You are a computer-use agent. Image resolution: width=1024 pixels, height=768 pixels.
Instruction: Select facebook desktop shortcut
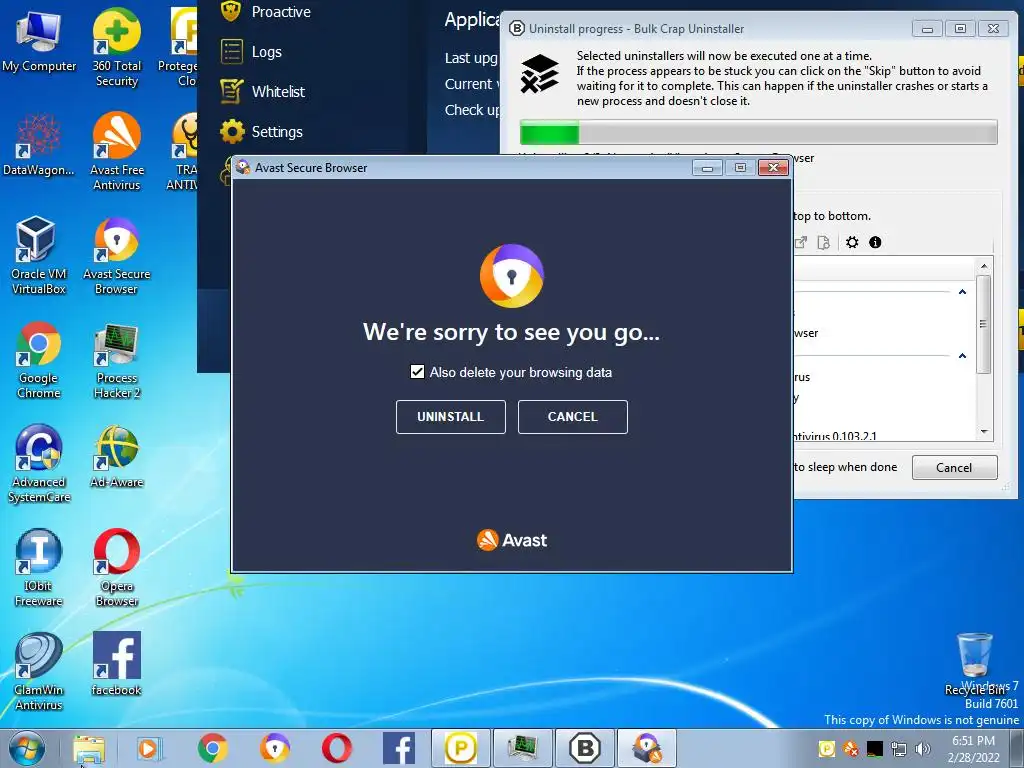pyautogui.click(x=116, y=664)
